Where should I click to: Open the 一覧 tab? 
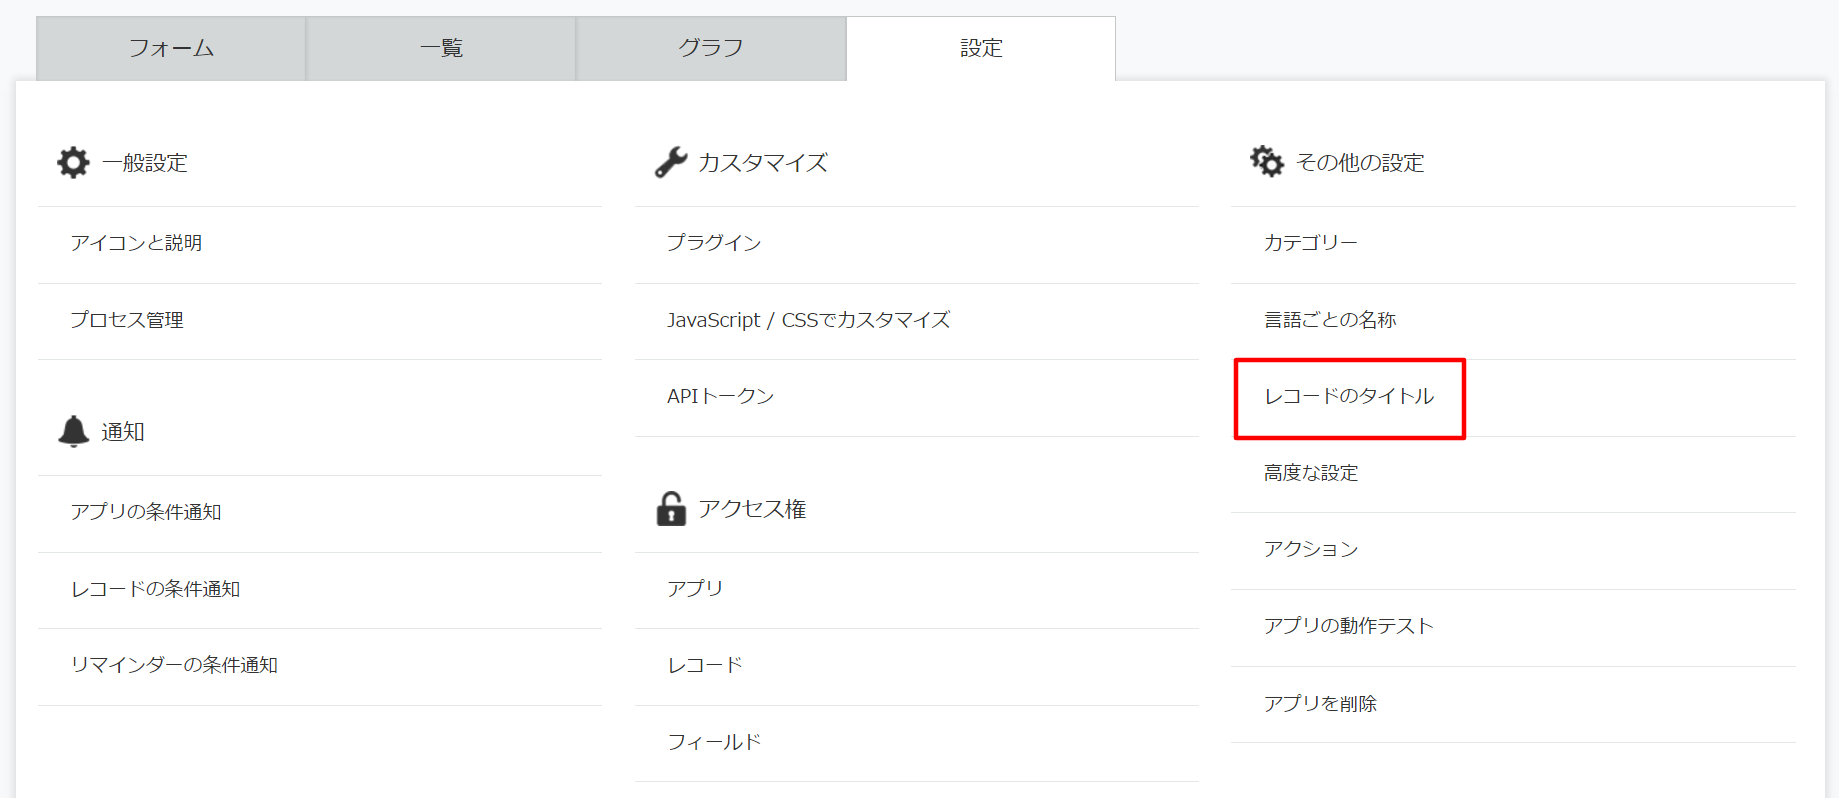click(x=441, y=48)
